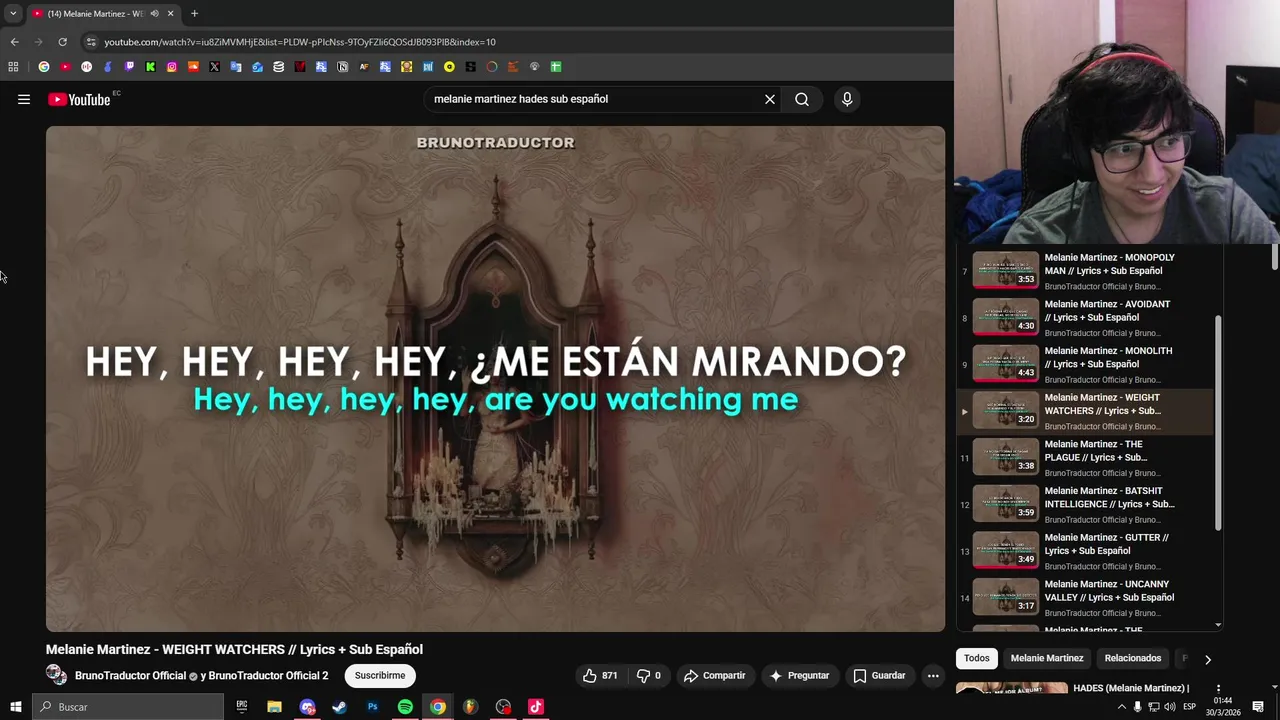Image resolution: width=1280 pixels, height=720 pixels.
Task: Start voice search with microphone icon
Action: click(x=847, y=99)
